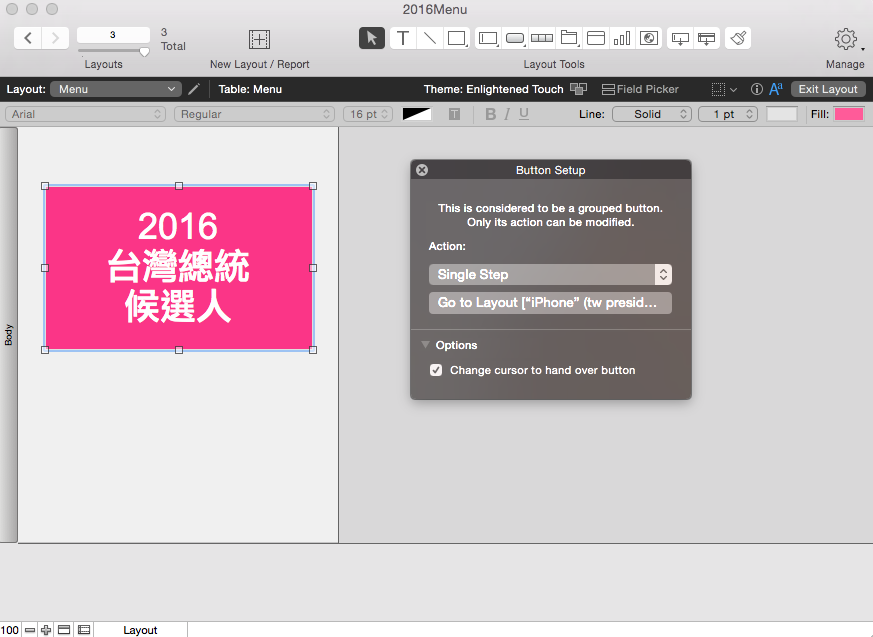Screen dimensions: 873x637
Task: Open the Layout Menu dropdown
Action: pyautogui.click(x=116, y=89)
